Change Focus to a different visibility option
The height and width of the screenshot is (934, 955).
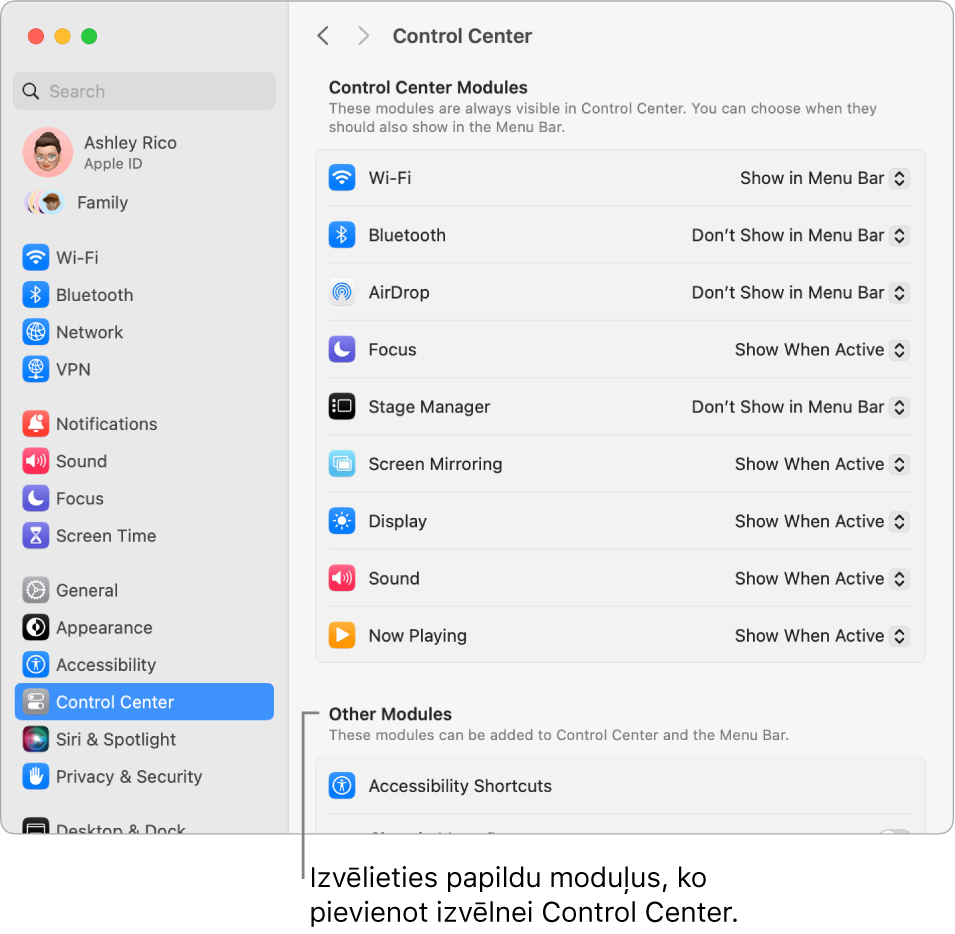pos(820,350)
